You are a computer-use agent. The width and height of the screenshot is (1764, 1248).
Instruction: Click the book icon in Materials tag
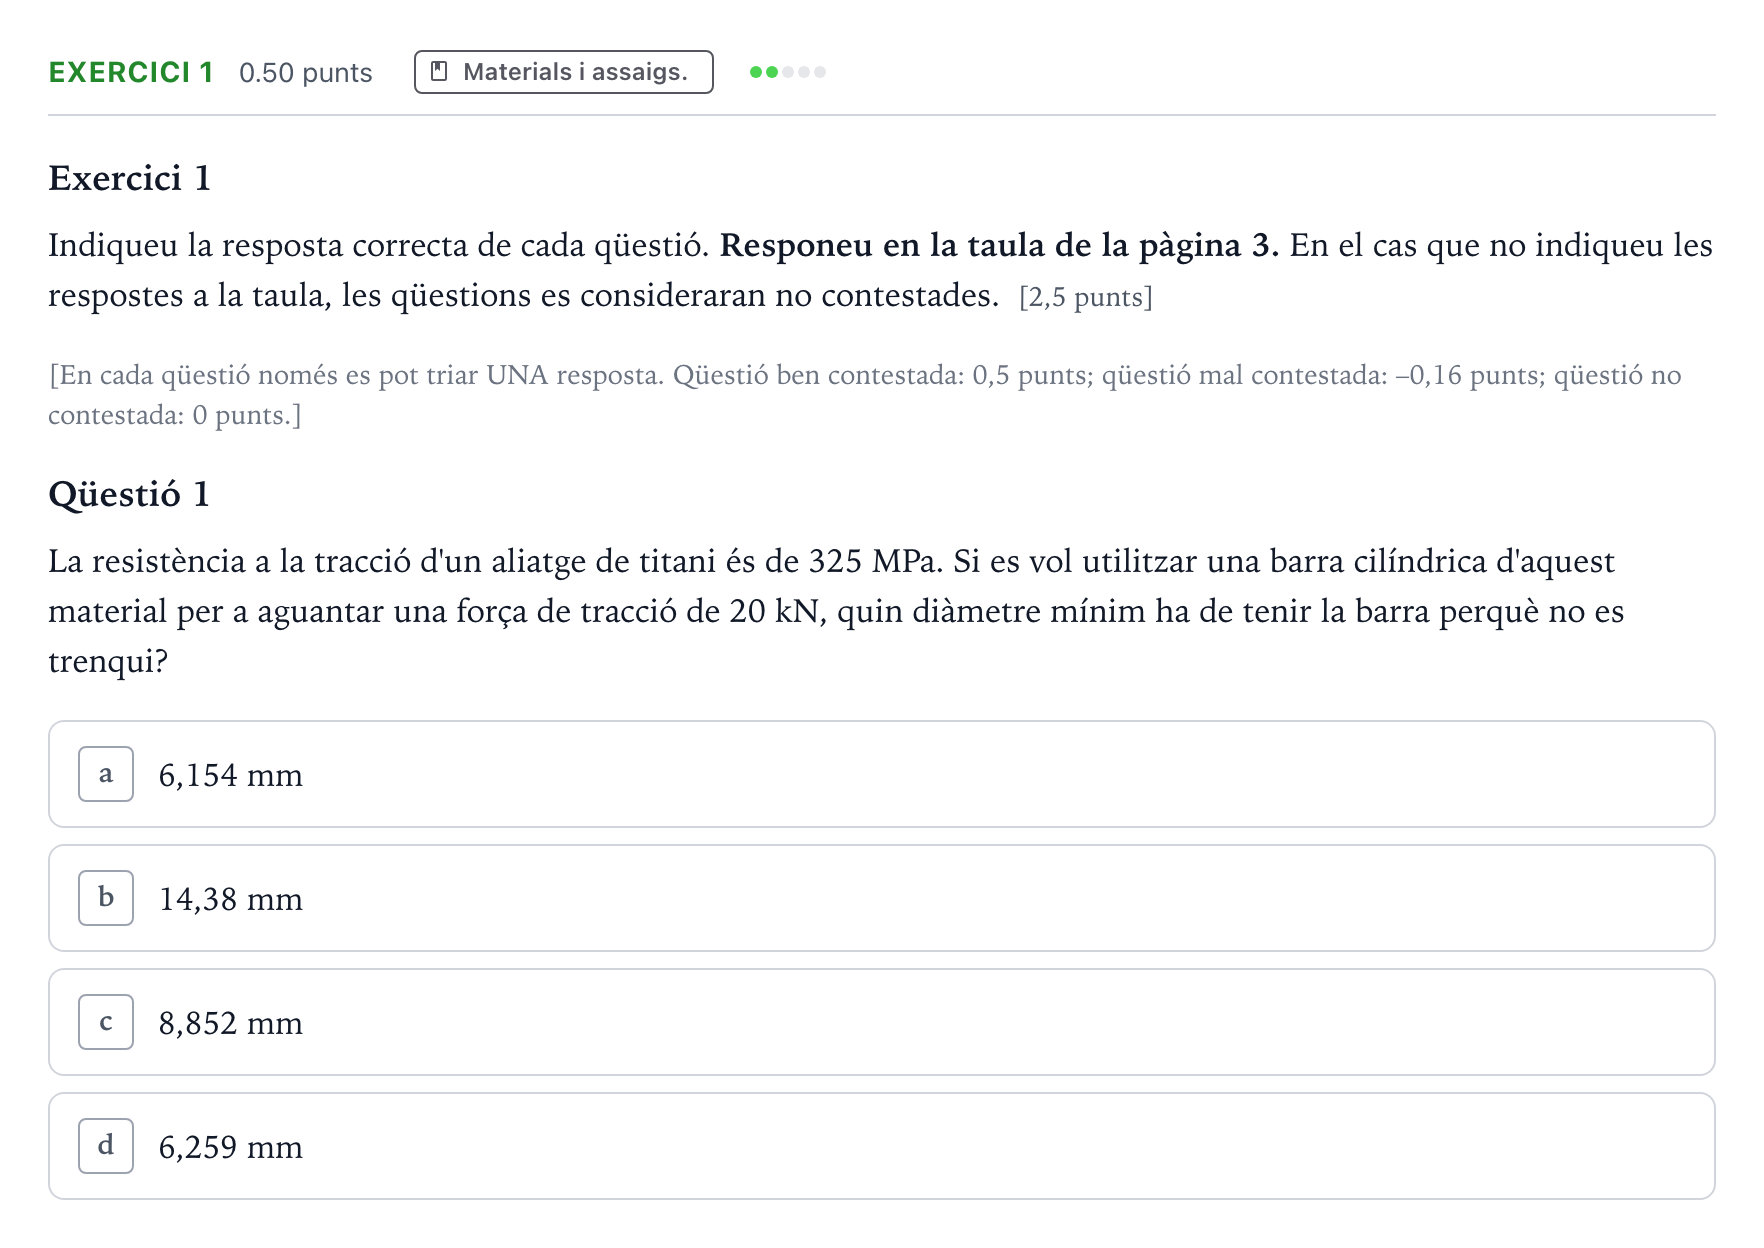[438, 72]
